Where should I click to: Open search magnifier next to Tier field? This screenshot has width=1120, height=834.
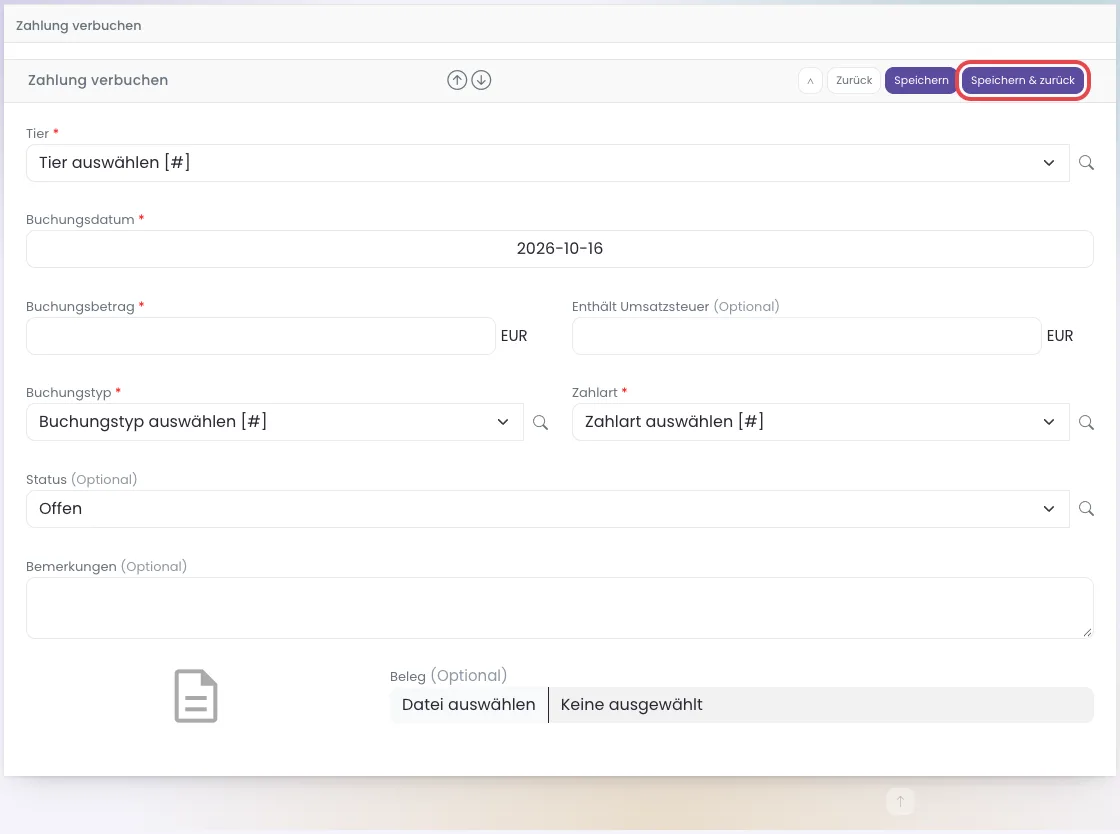(1086, 163)
